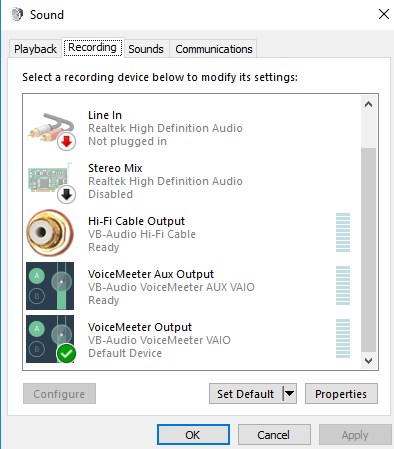The width and height of the screenshot is (394, 449).
Task: Click the VoiceMeeter Output level meter
Action: pos(343,338)
